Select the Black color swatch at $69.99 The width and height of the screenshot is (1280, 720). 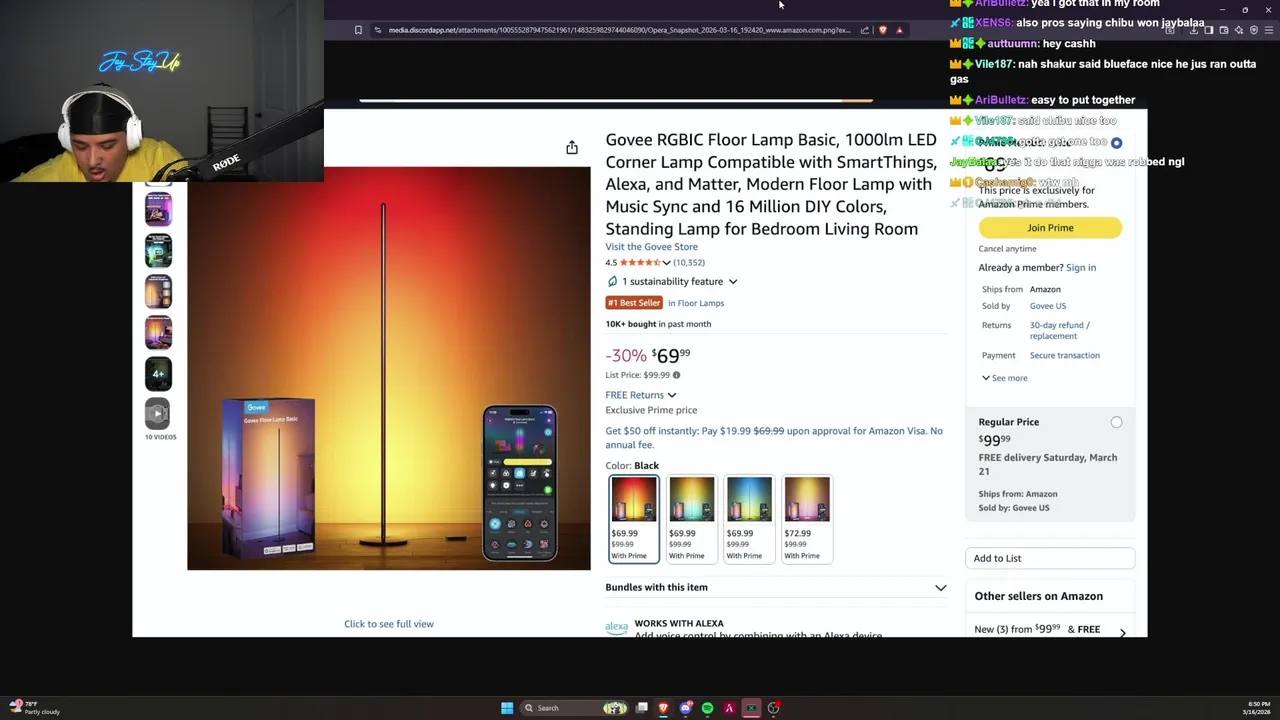tap(634, 519)
